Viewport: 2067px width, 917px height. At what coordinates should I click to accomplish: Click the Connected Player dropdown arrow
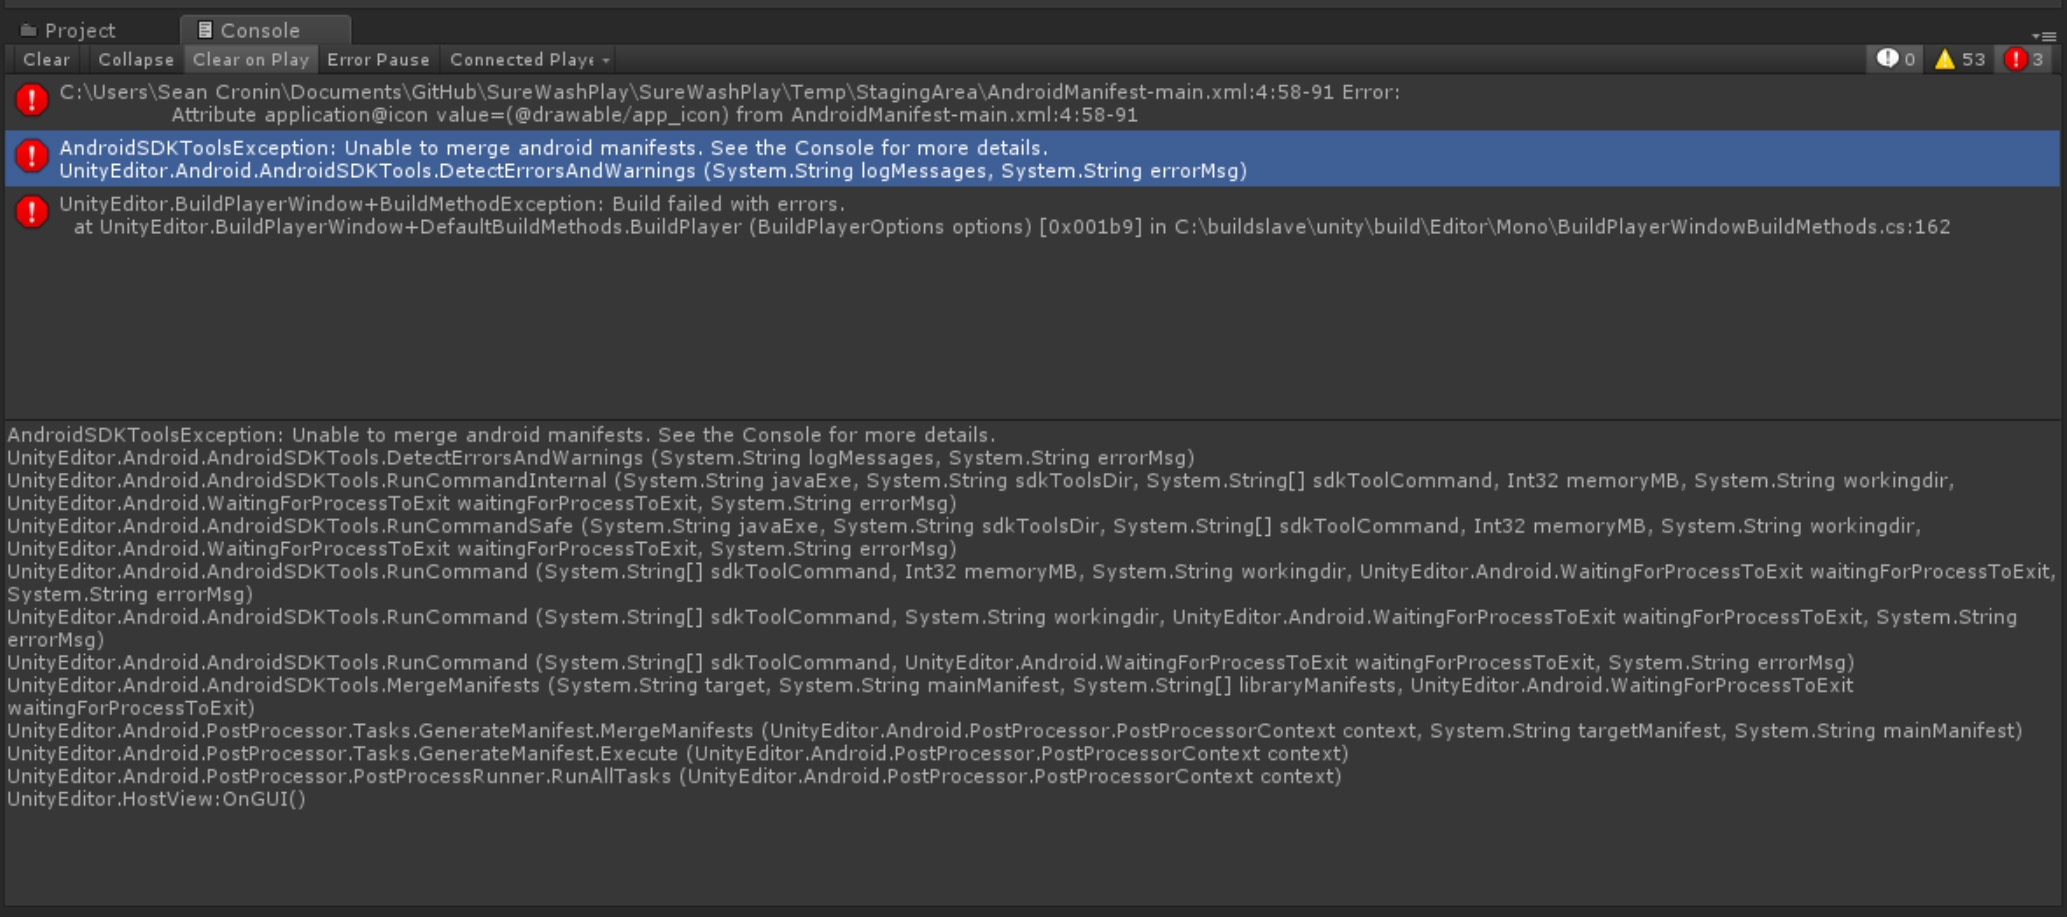[606, 61]
